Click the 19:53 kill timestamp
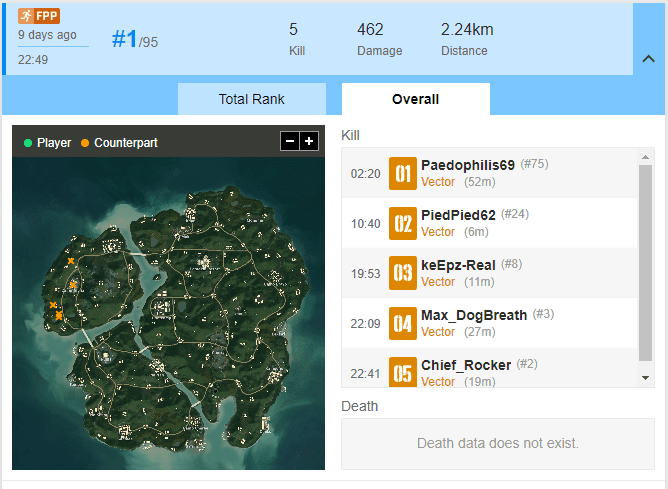The width and height of the screenshot is (668, 489). coord(366,273)
